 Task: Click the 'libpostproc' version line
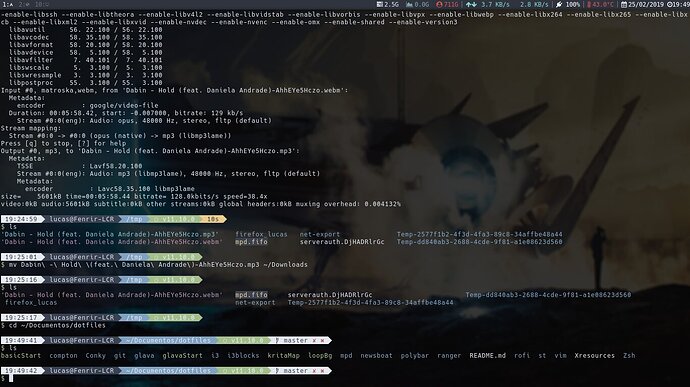point(86,83)
